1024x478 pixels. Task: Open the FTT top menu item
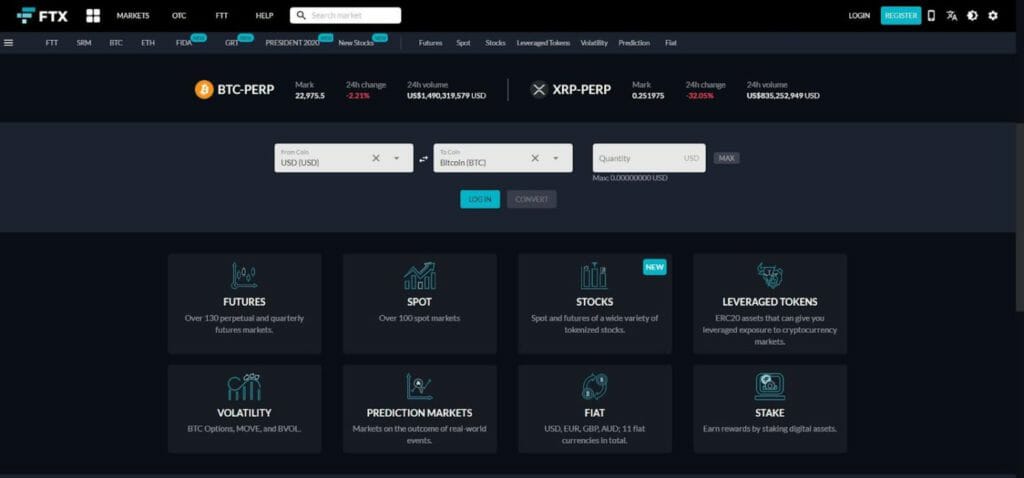click(x=221, y=16)
